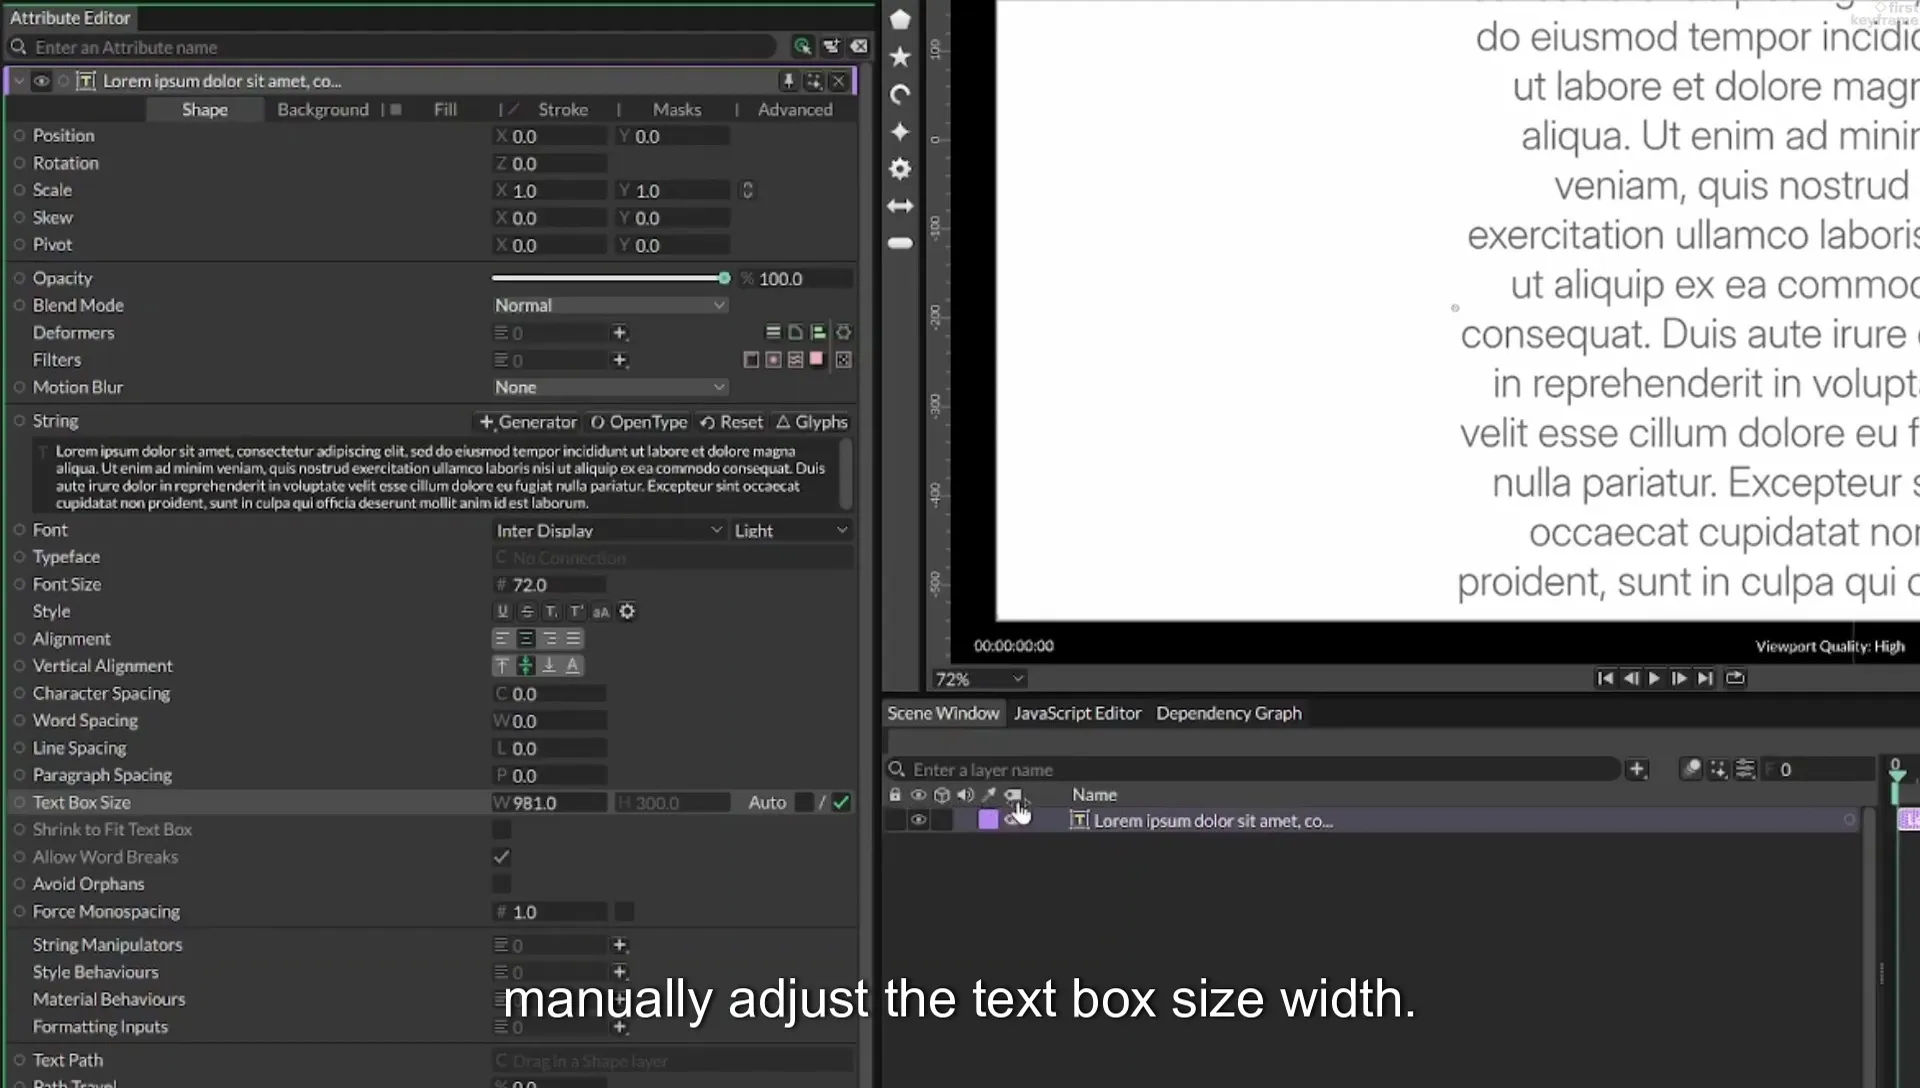
Task: Click the Opacity slider handle
Action: (724, 278)
